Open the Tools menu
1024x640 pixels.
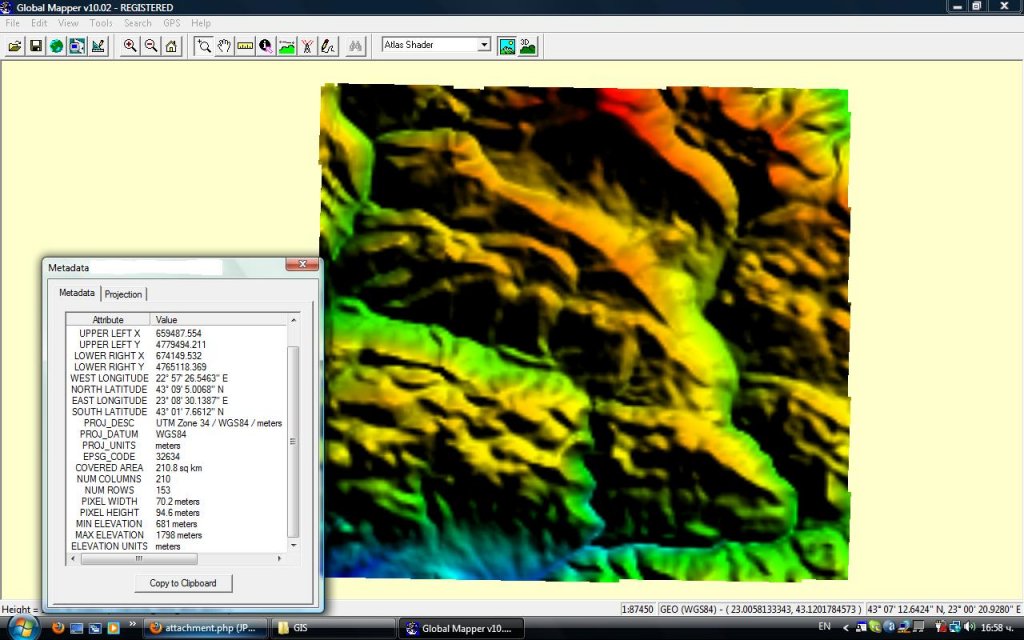click(x=101, y=23)
